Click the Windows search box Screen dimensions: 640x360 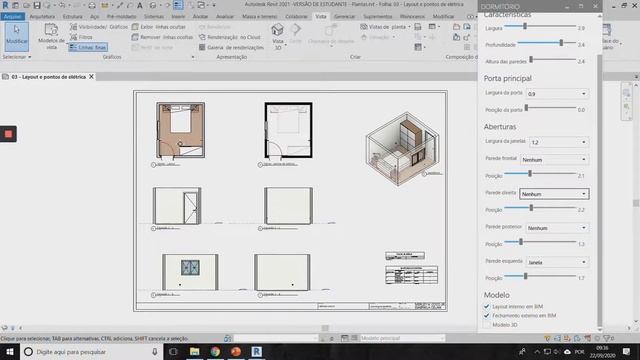(x=91, y=351)
